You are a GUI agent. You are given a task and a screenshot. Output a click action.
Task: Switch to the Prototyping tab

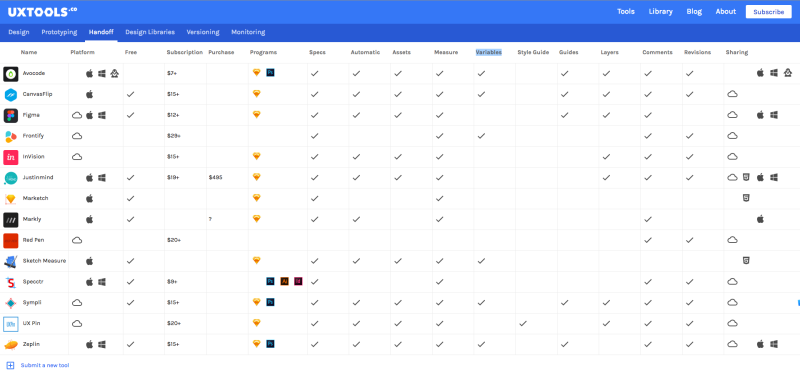point(59,32)
